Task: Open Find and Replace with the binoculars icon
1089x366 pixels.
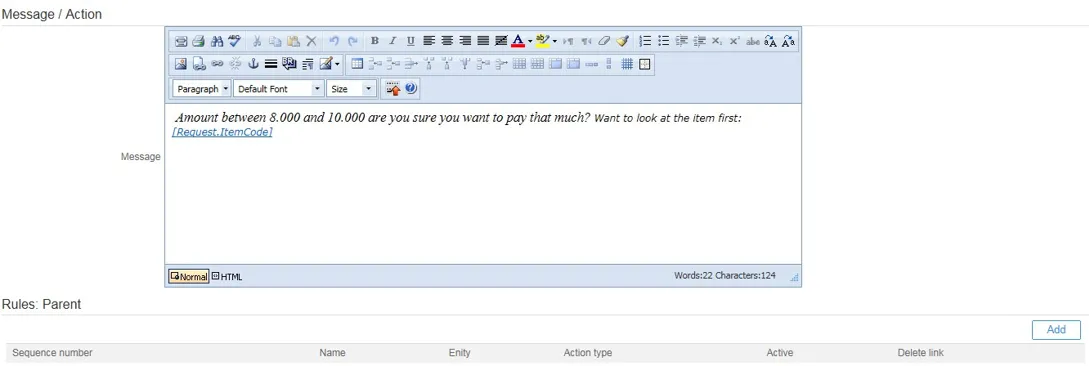Action: [217, 41]
